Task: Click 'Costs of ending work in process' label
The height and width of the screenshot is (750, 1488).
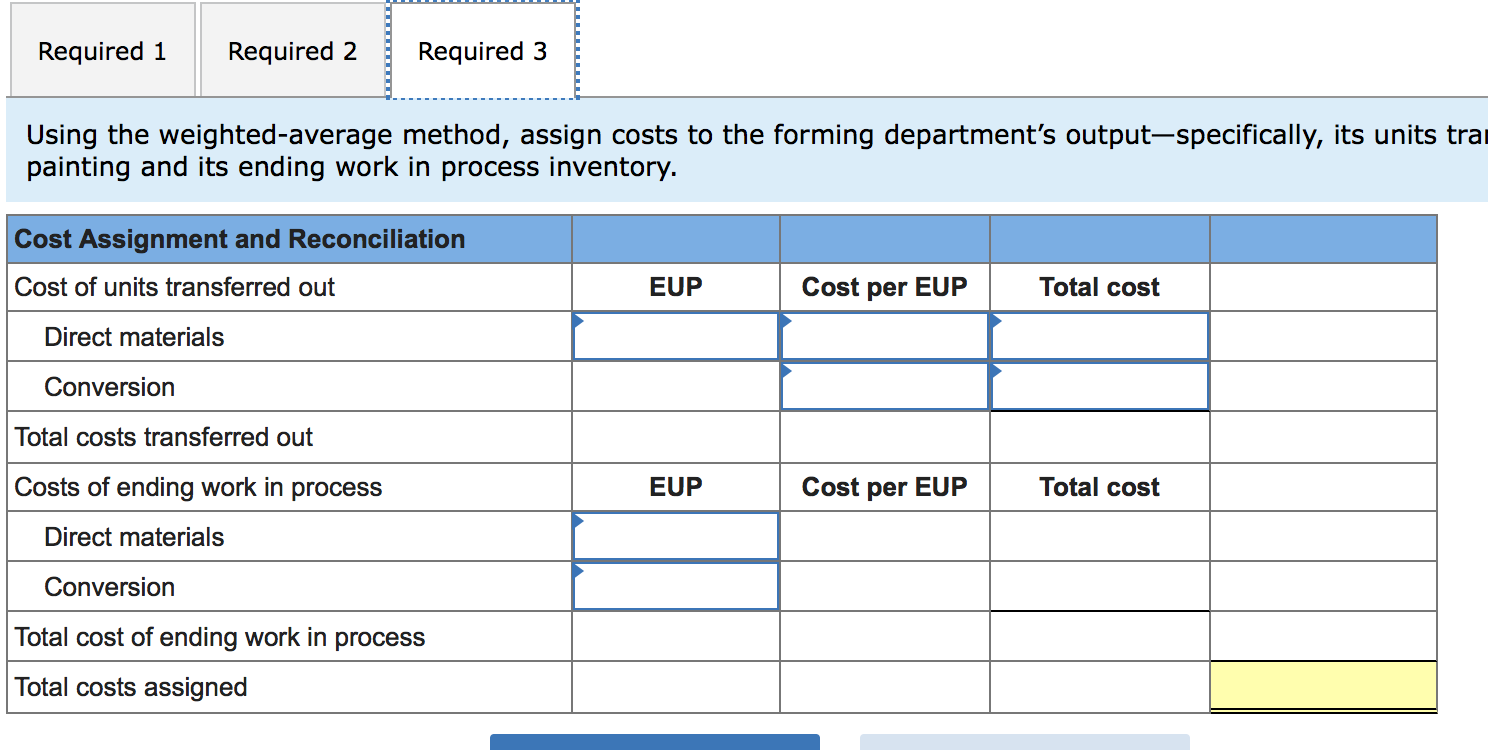Action: pyautogui.click(x=198, y=487)
